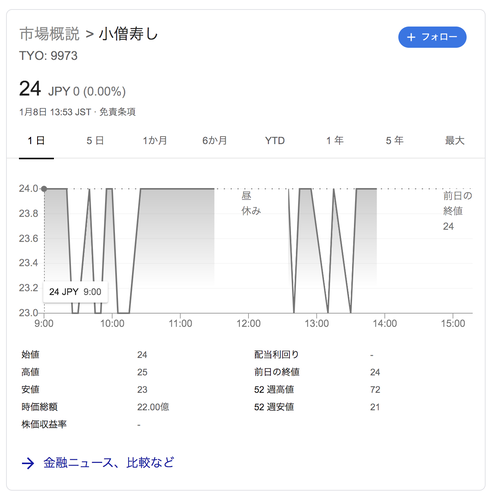Click the 時価総額 value 22.00億
500x499 pixels.
[153, 407]
